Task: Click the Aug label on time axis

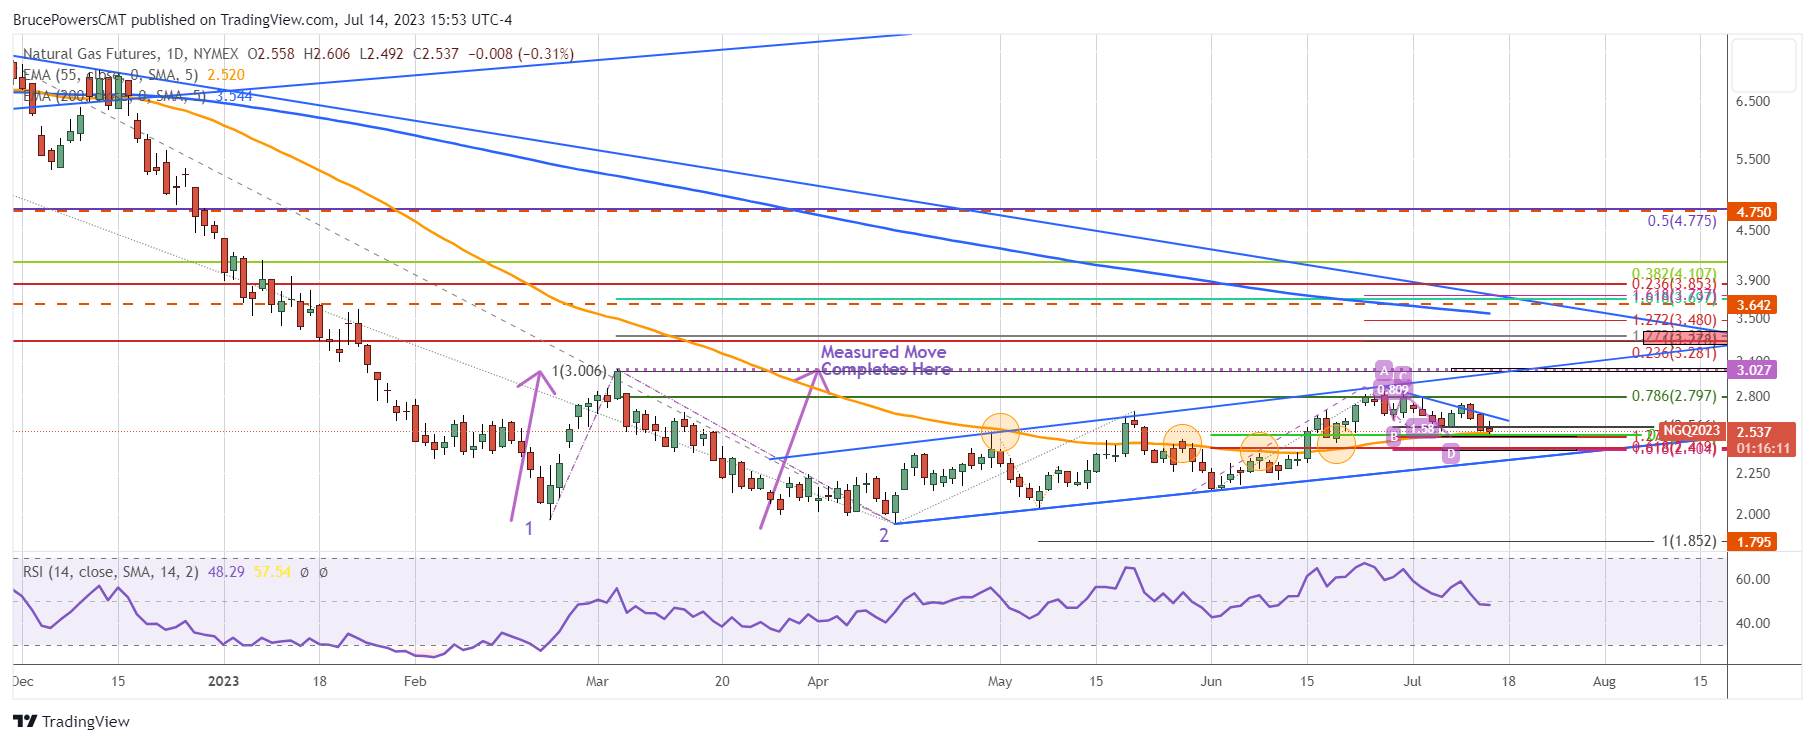Action: point(1604,682)
